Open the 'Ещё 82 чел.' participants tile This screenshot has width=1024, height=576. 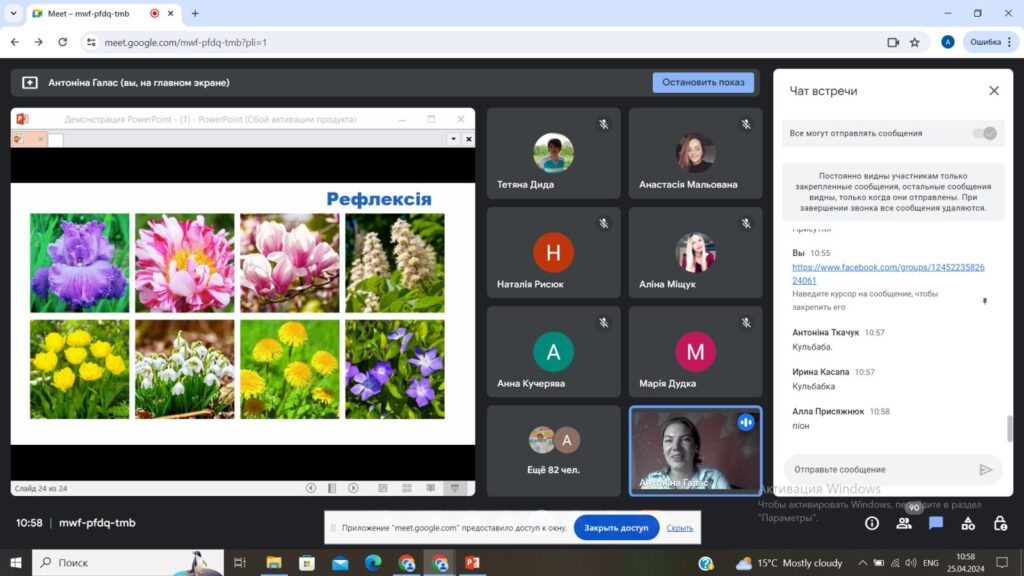553,451
